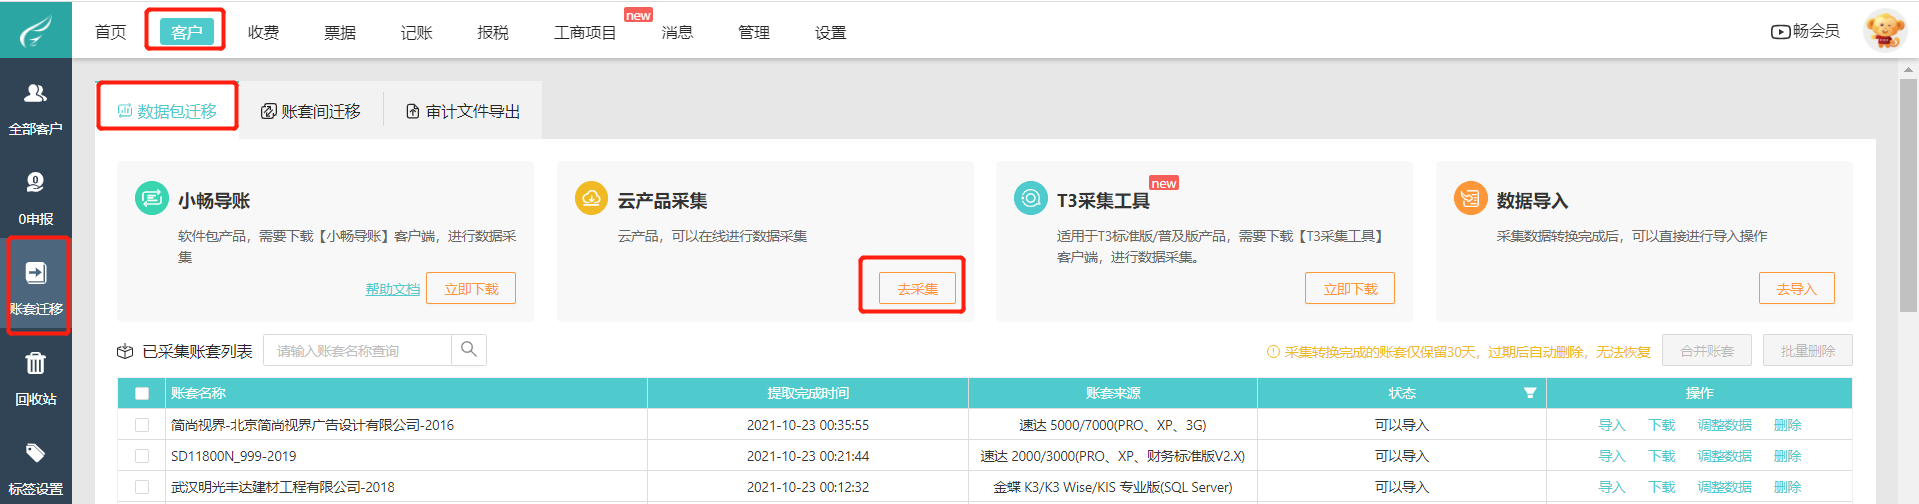Click the user avatar at top right
The height and width of the screenshot is (504, 1919).
coord(1884,30)
